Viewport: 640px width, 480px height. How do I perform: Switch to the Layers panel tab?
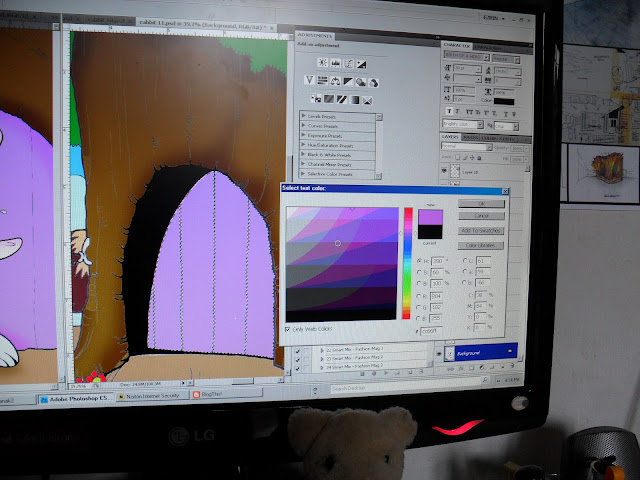point(450,137)
